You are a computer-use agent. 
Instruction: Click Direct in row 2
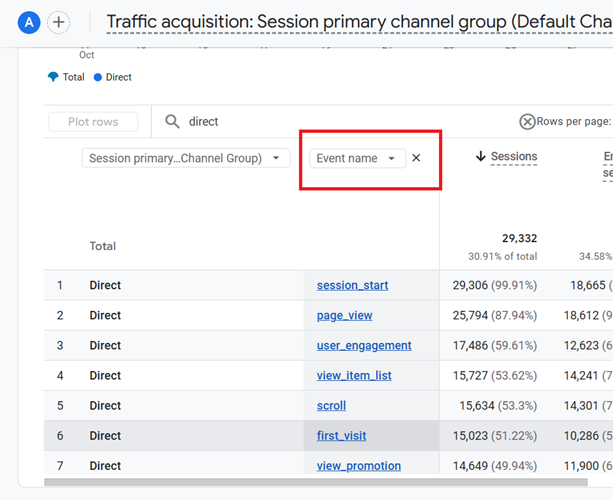[105, 315]
